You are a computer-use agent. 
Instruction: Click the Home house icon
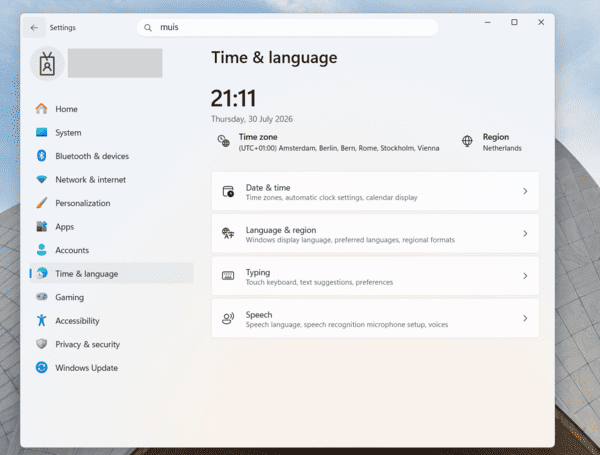click(41, 109)
